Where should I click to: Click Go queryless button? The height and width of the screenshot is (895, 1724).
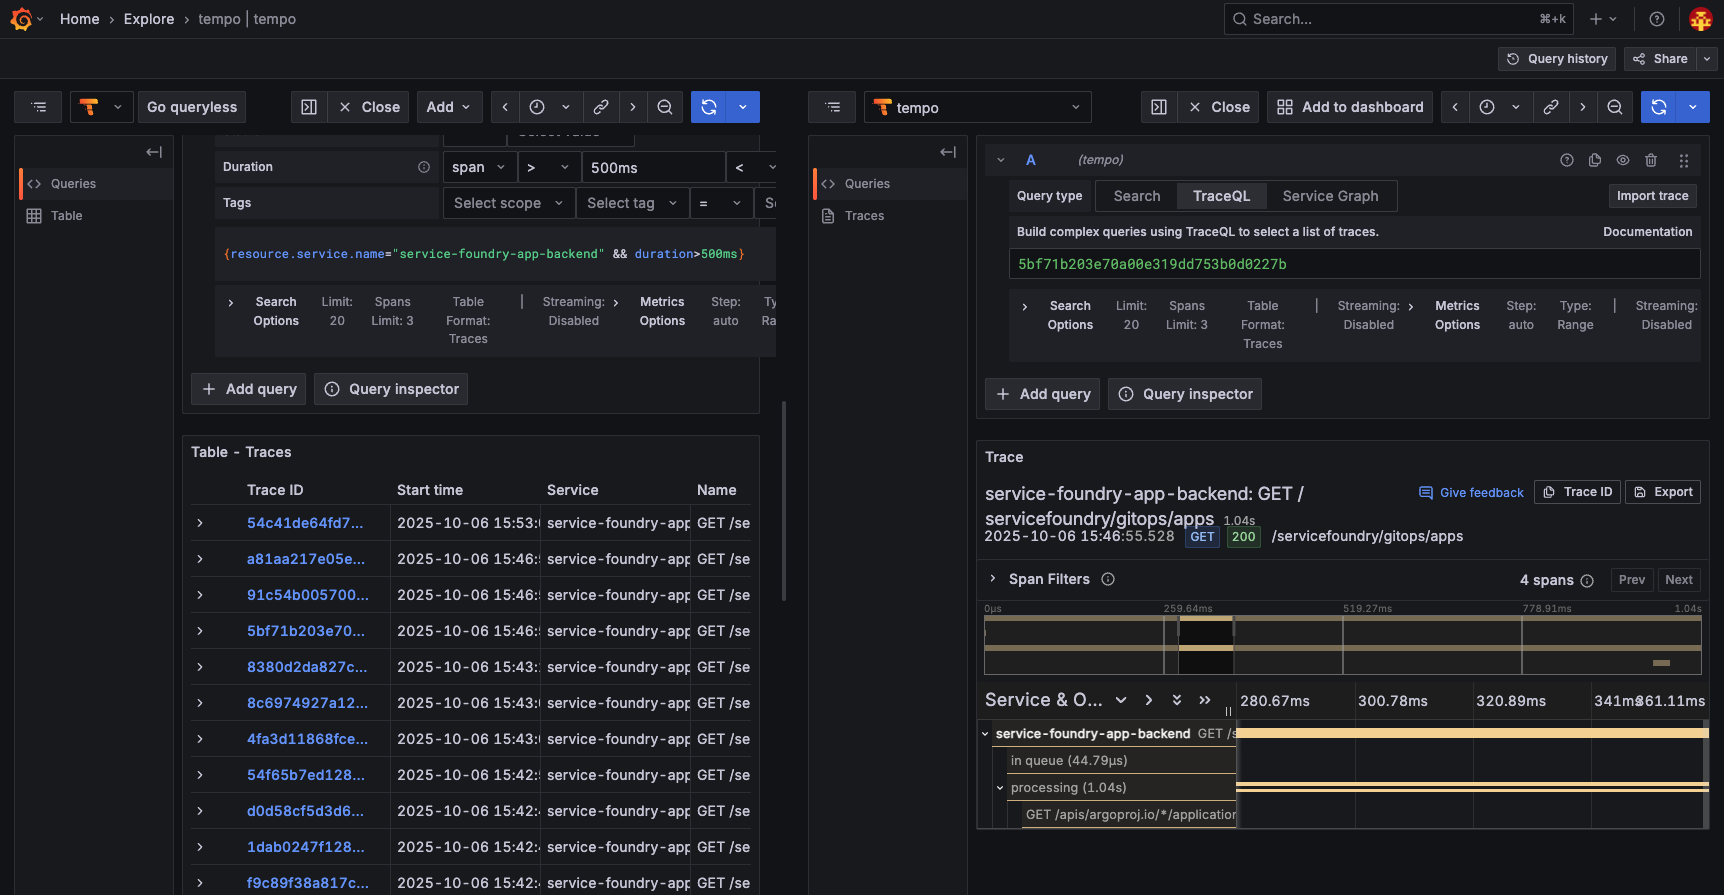coord(192,107)
